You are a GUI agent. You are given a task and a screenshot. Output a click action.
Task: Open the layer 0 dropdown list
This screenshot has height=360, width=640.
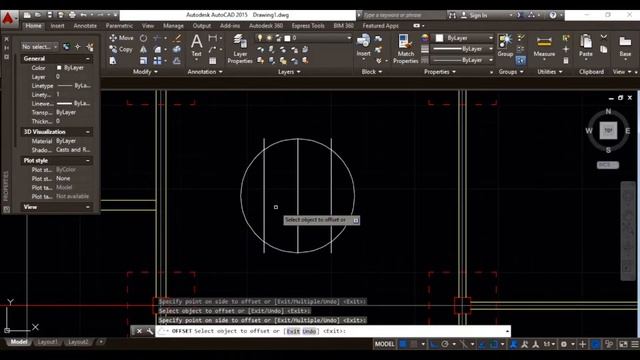(349, 38)
